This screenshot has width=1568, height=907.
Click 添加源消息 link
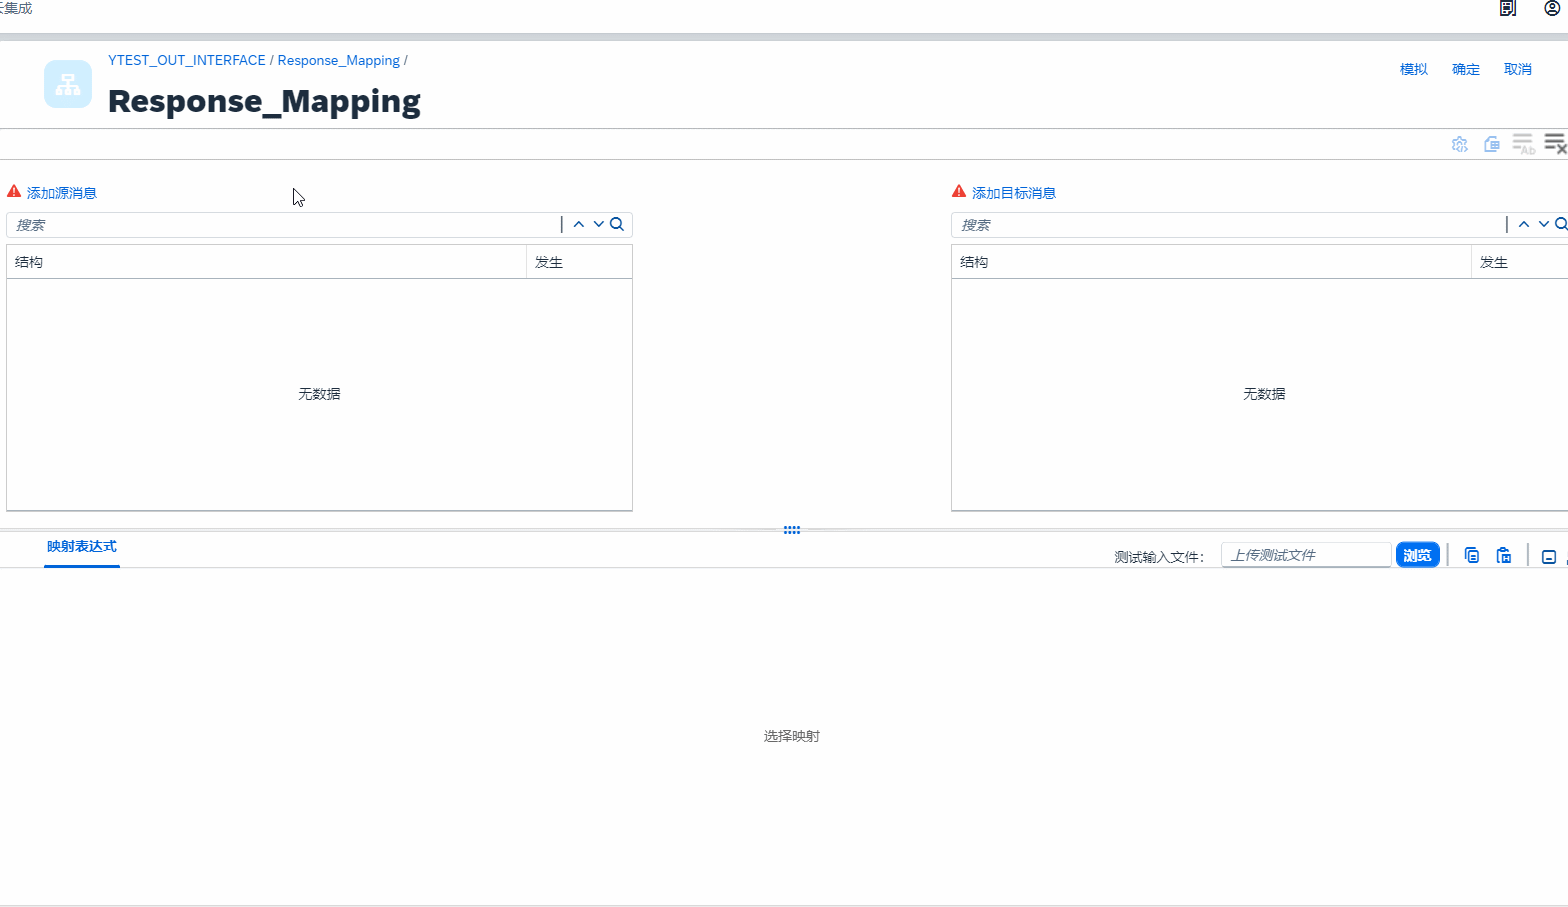tap(61, 193)
